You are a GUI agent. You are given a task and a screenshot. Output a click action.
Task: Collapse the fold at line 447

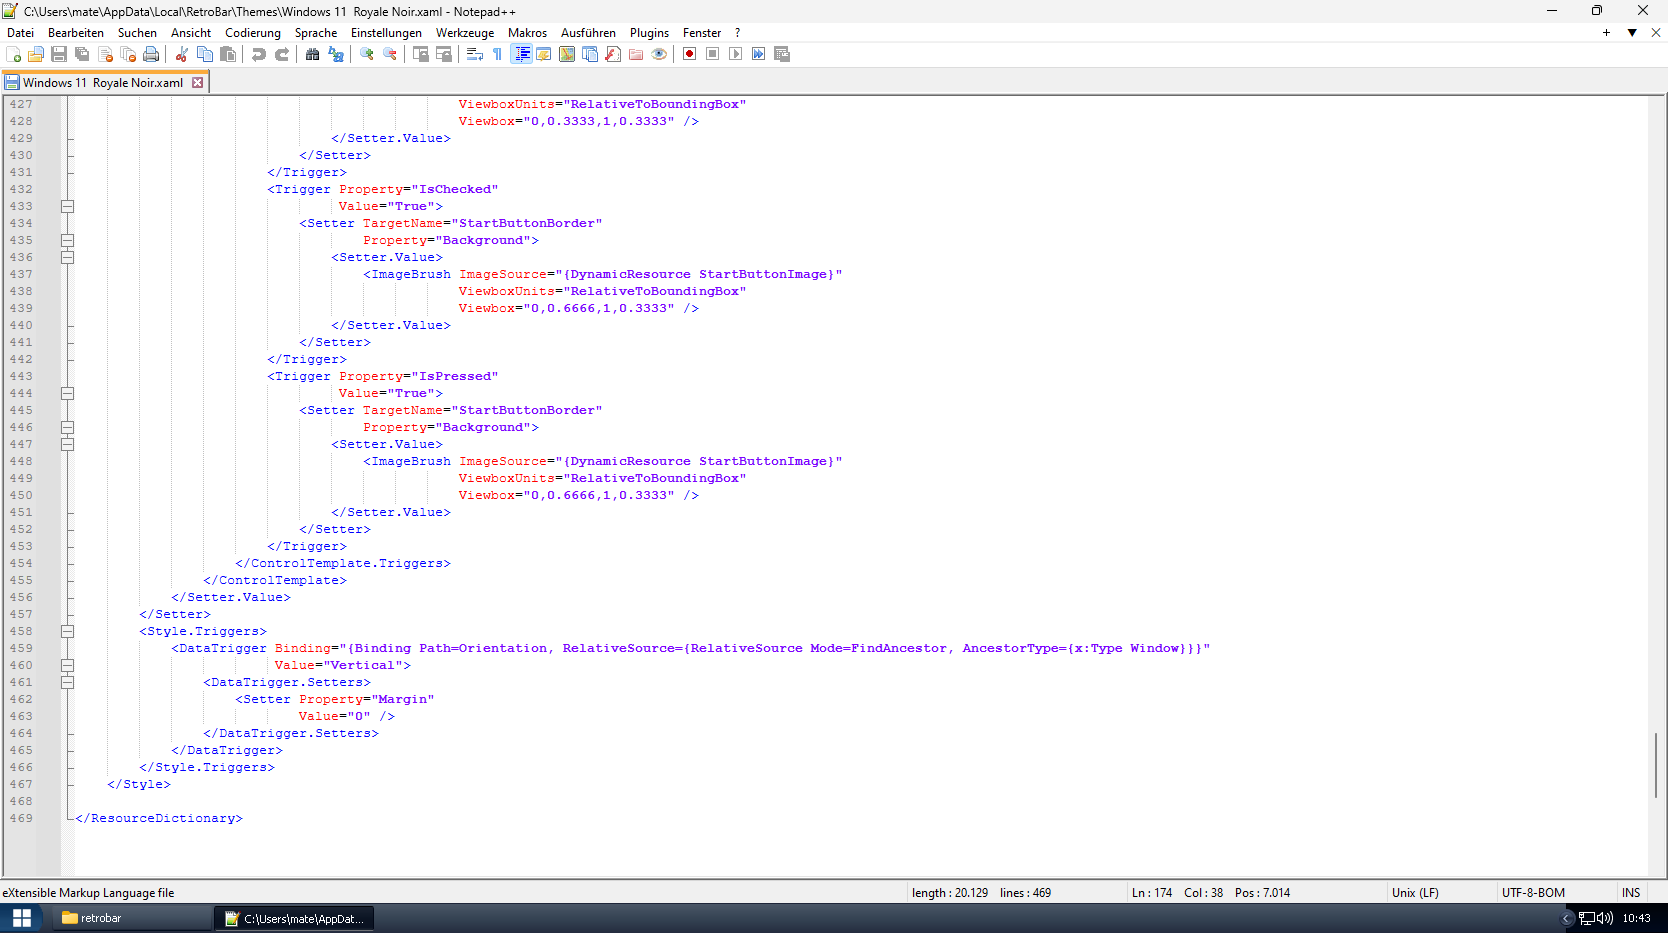(68, 444)
